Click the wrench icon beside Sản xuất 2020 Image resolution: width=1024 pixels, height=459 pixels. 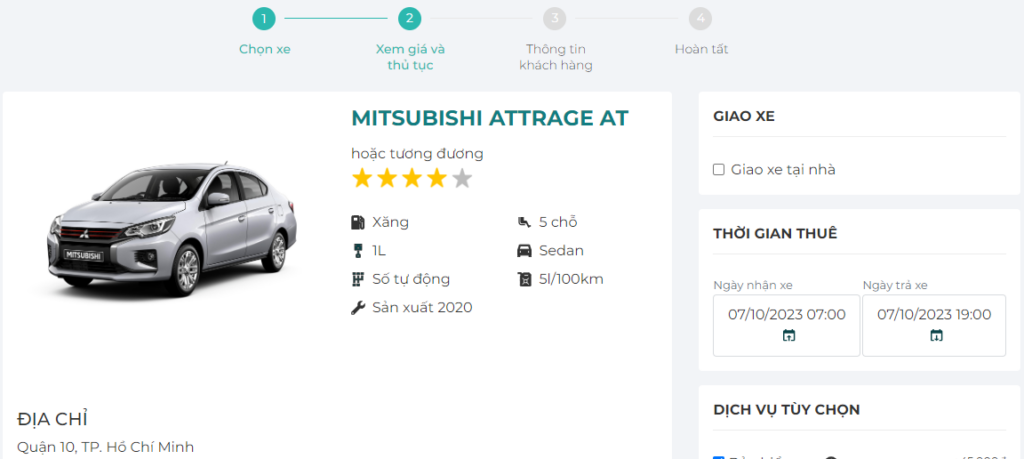(x=358, y=307)
